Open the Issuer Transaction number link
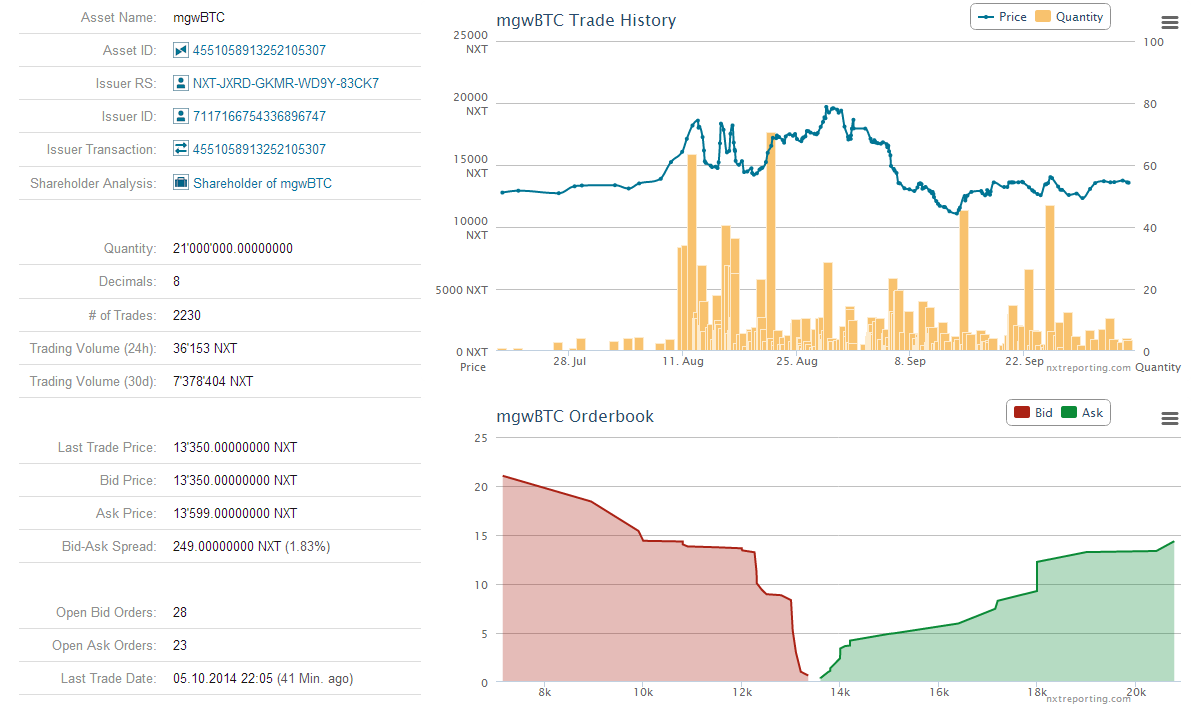 tap(259, 149)
